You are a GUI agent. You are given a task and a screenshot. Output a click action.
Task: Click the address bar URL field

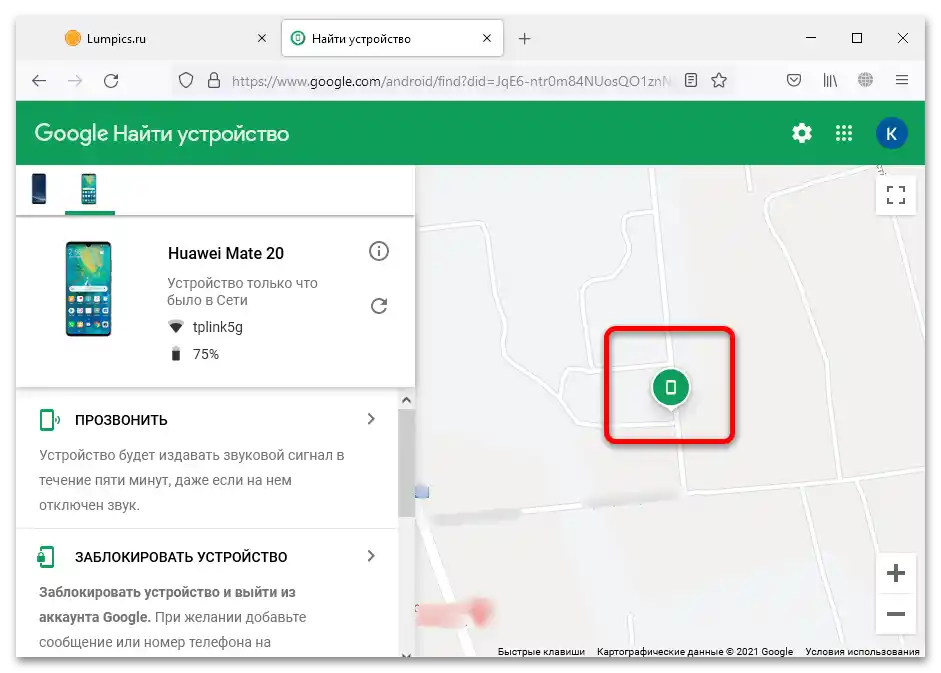click(x=451, y=81)
